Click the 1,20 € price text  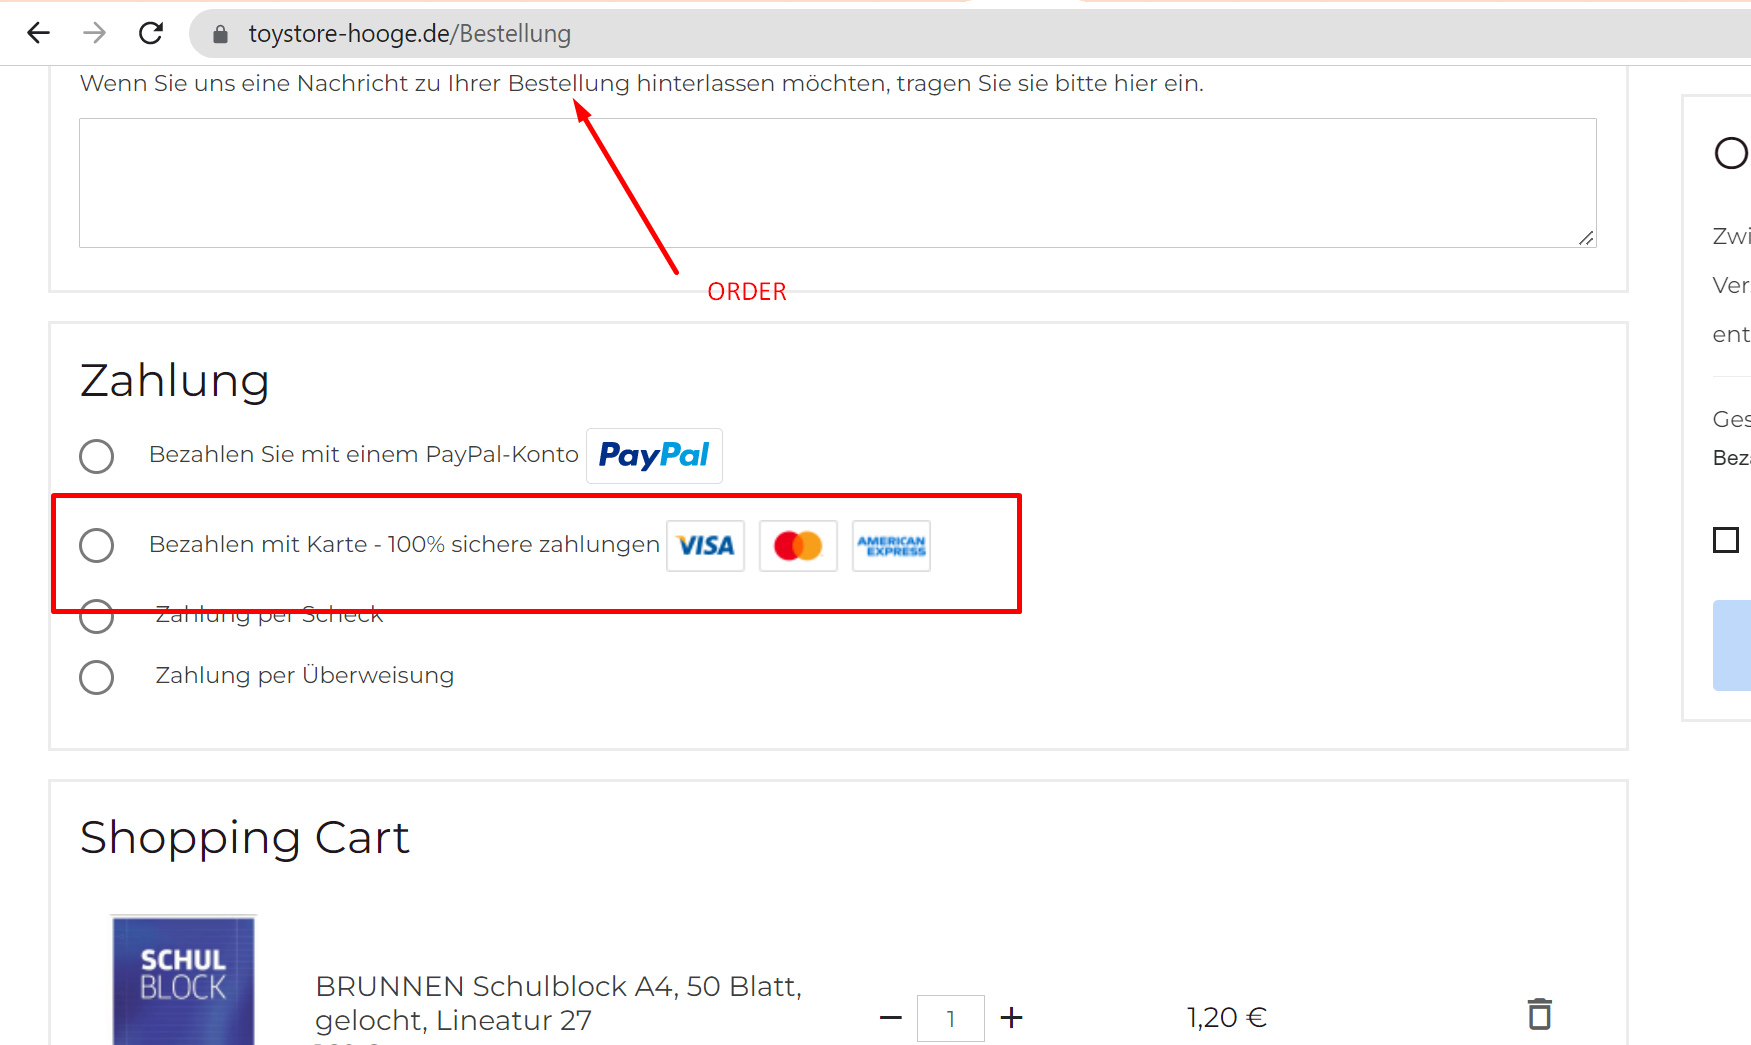coord(1227,1018)
